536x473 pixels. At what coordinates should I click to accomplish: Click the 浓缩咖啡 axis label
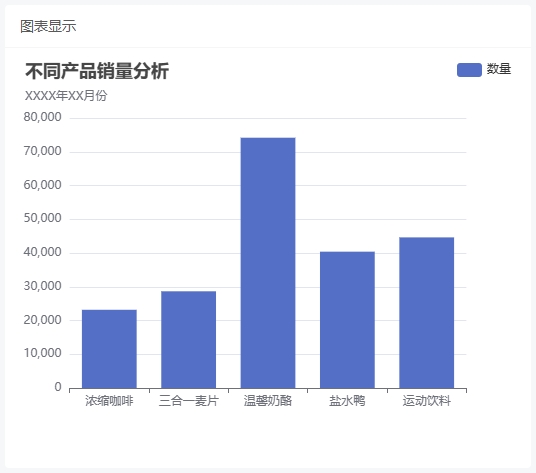109,401
